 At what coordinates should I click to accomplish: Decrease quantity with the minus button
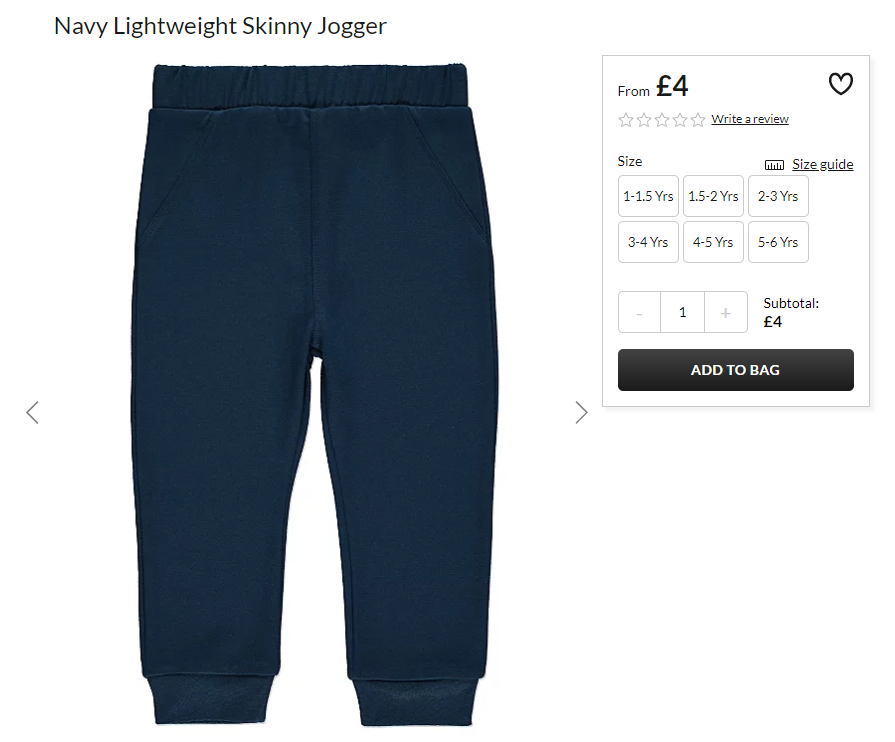pyautogui.click(x=639, y=312)
